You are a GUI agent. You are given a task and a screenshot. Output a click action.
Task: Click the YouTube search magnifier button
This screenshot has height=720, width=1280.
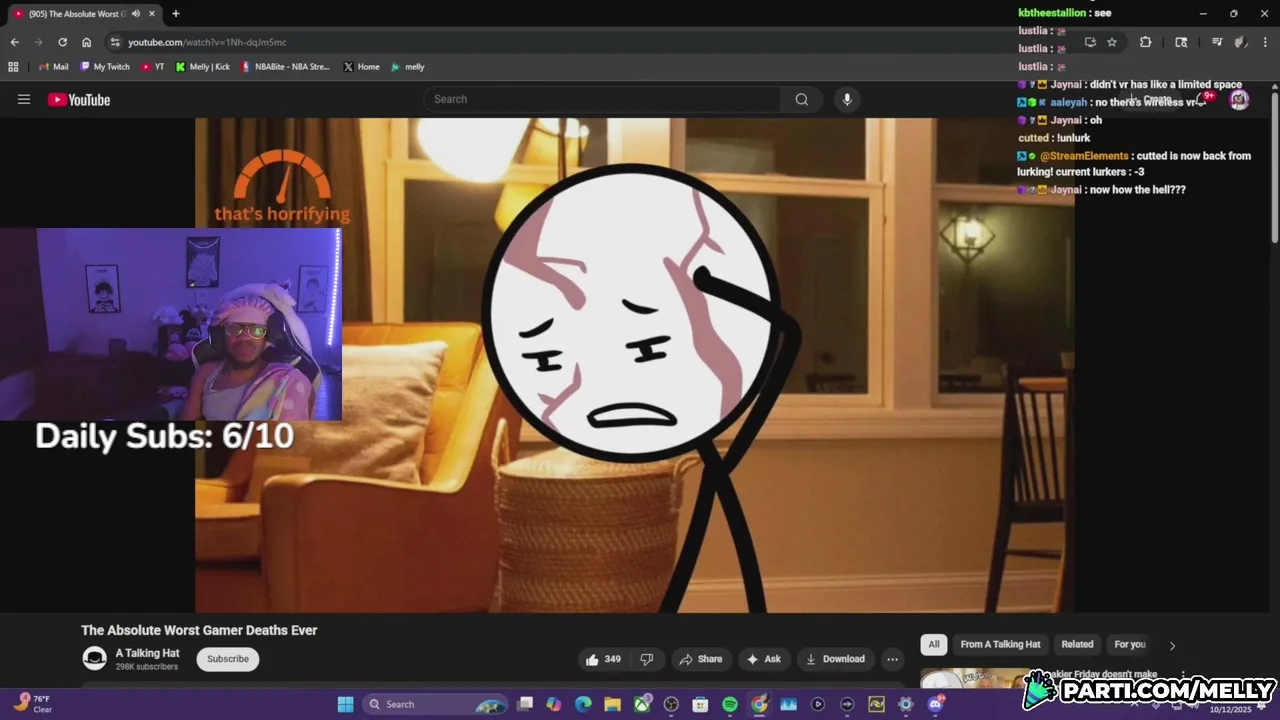pos(802,99)
